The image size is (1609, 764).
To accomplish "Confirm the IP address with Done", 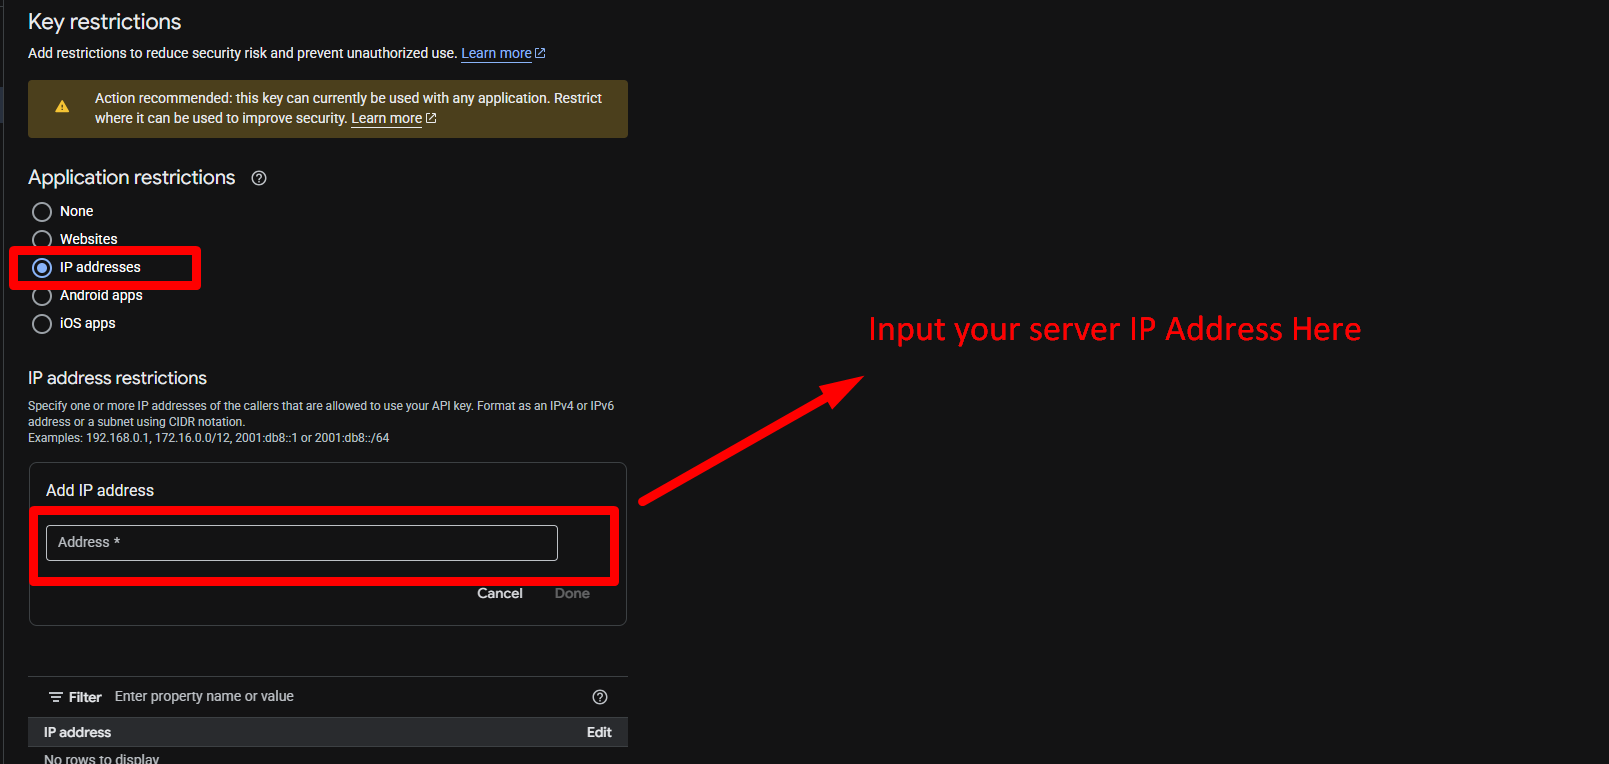I will (572, 593).
